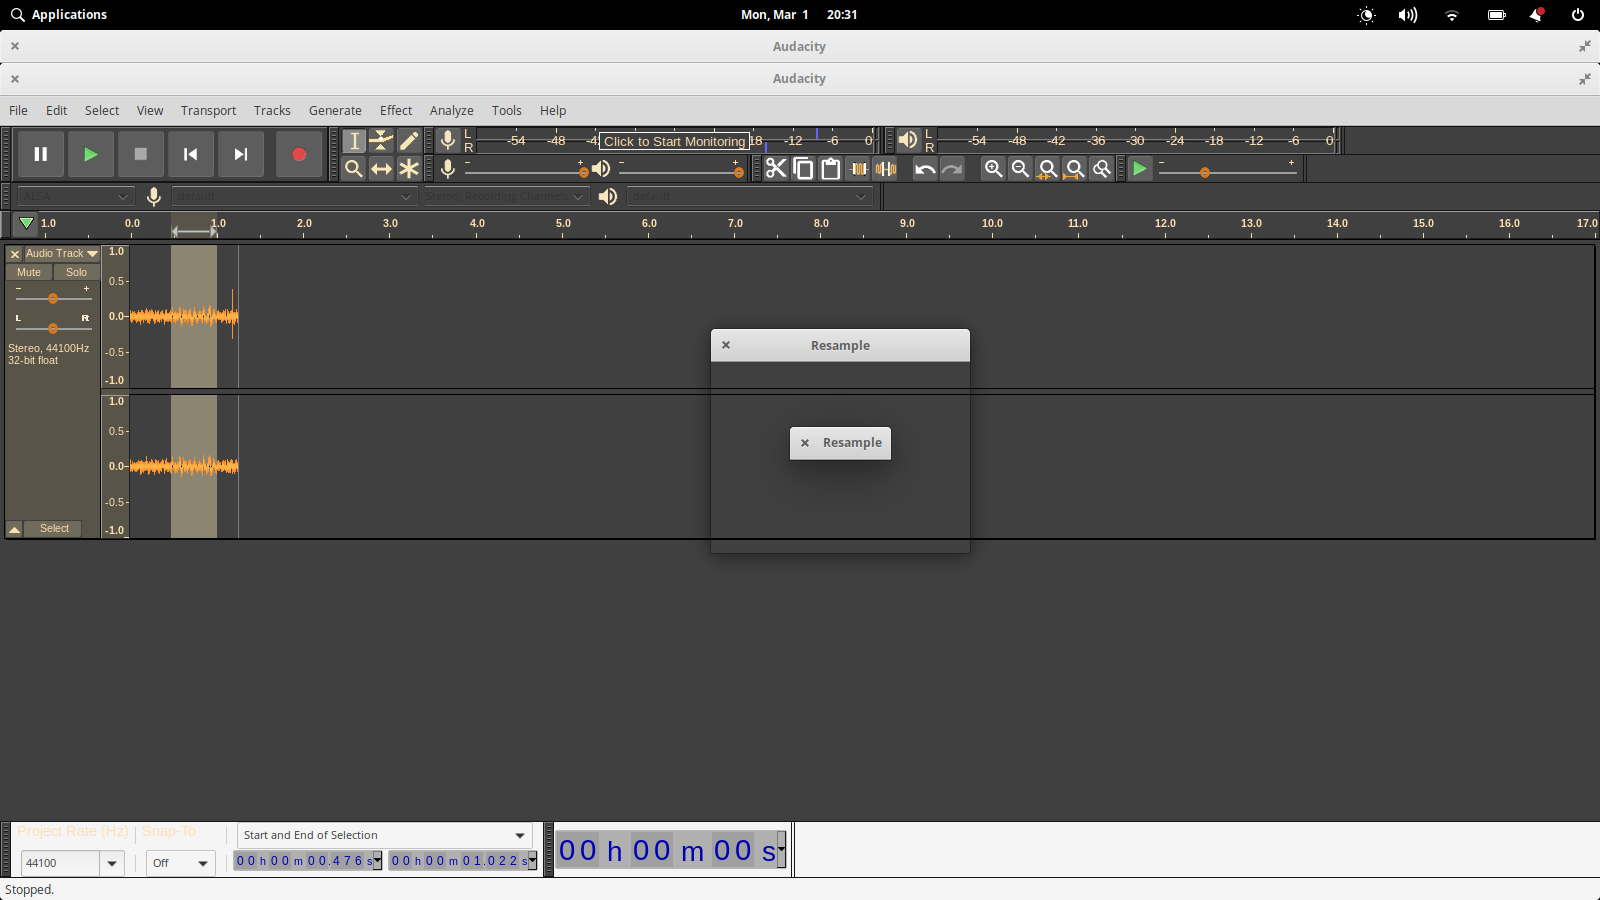Screen dimensions: 1600x900
Task: Open the Generate menu
Action: click(x=335, y=111)
